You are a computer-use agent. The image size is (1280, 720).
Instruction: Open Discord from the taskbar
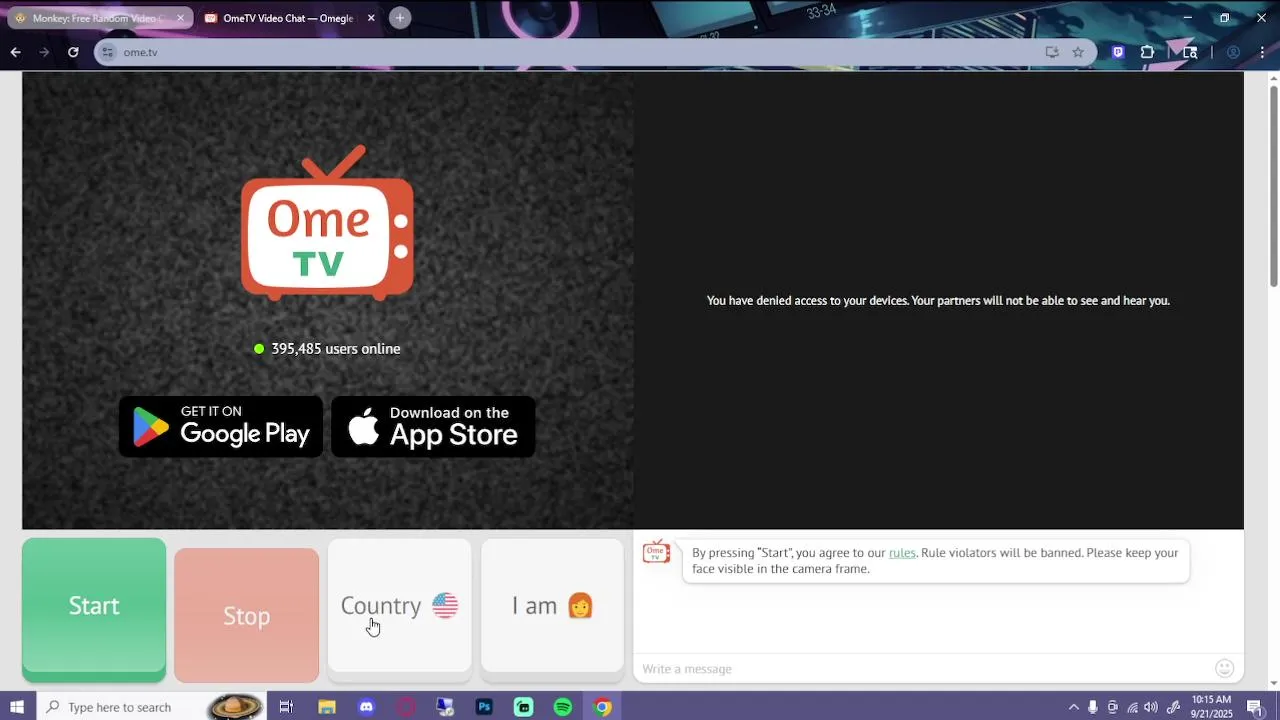[366, 707]
